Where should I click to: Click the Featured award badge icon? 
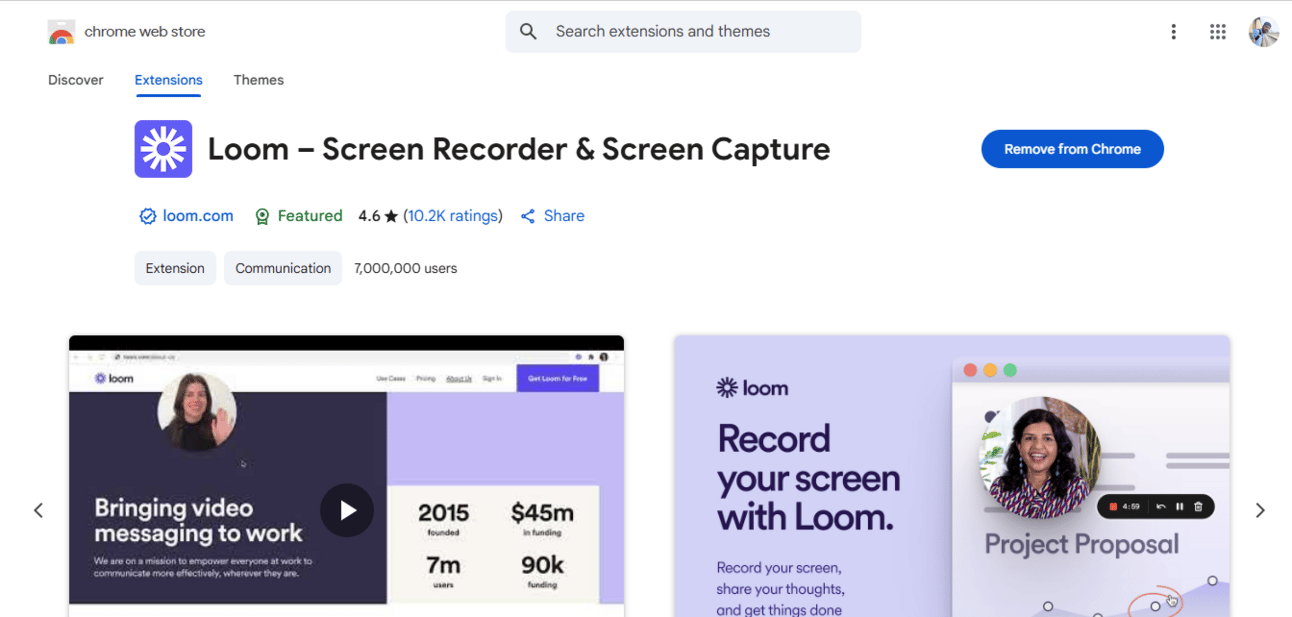262,216
